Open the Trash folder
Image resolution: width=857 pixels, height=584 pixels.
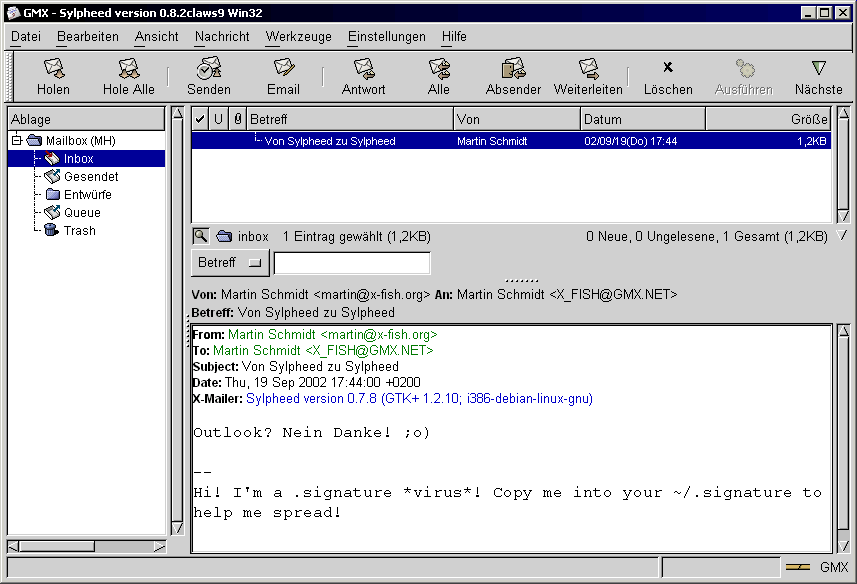click(79, 231)
